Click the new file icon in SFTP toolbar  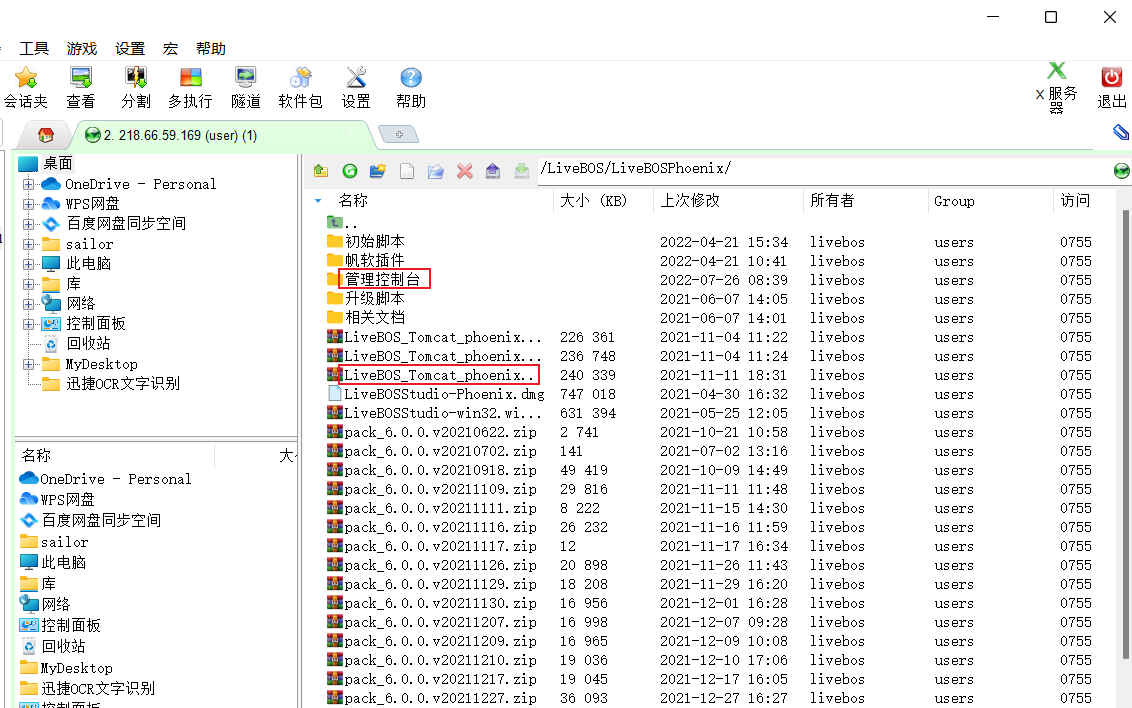click(x=407, y=171)
